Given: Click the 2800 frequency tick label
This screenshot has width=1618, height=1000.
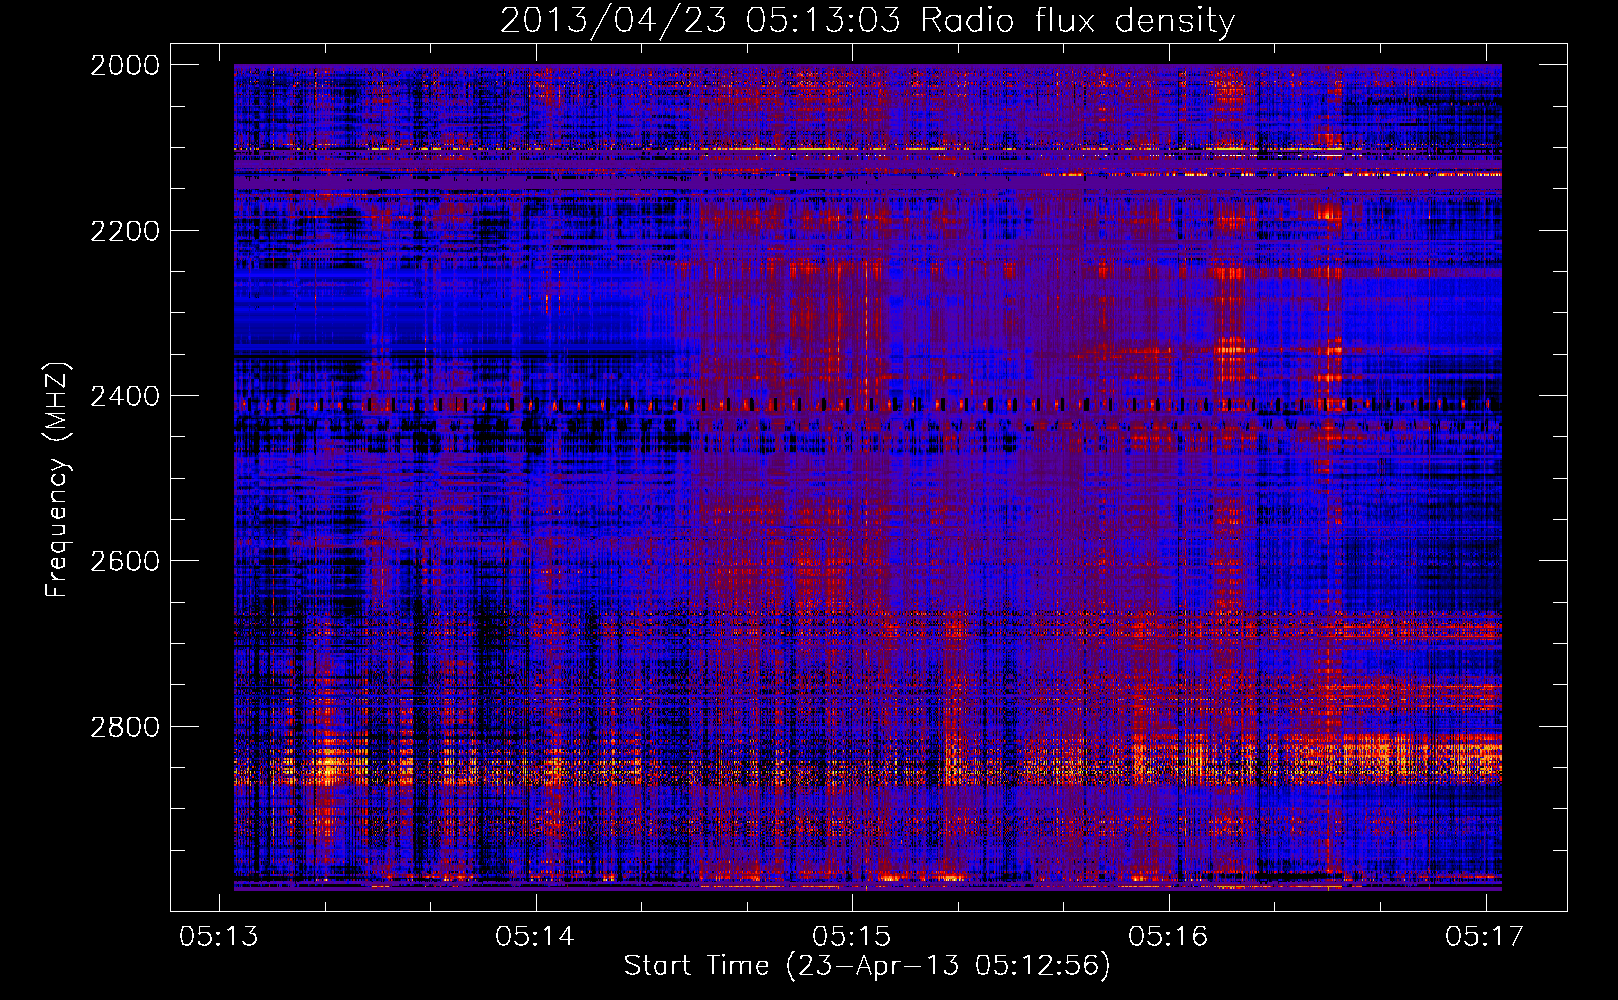Looking at the screenshot, I should pos(125,727).
